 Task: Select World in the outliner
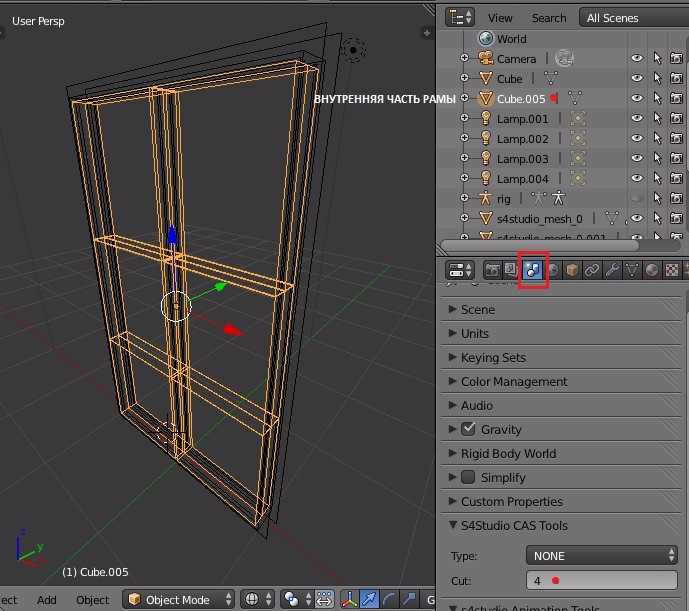[x=511, y=39]
